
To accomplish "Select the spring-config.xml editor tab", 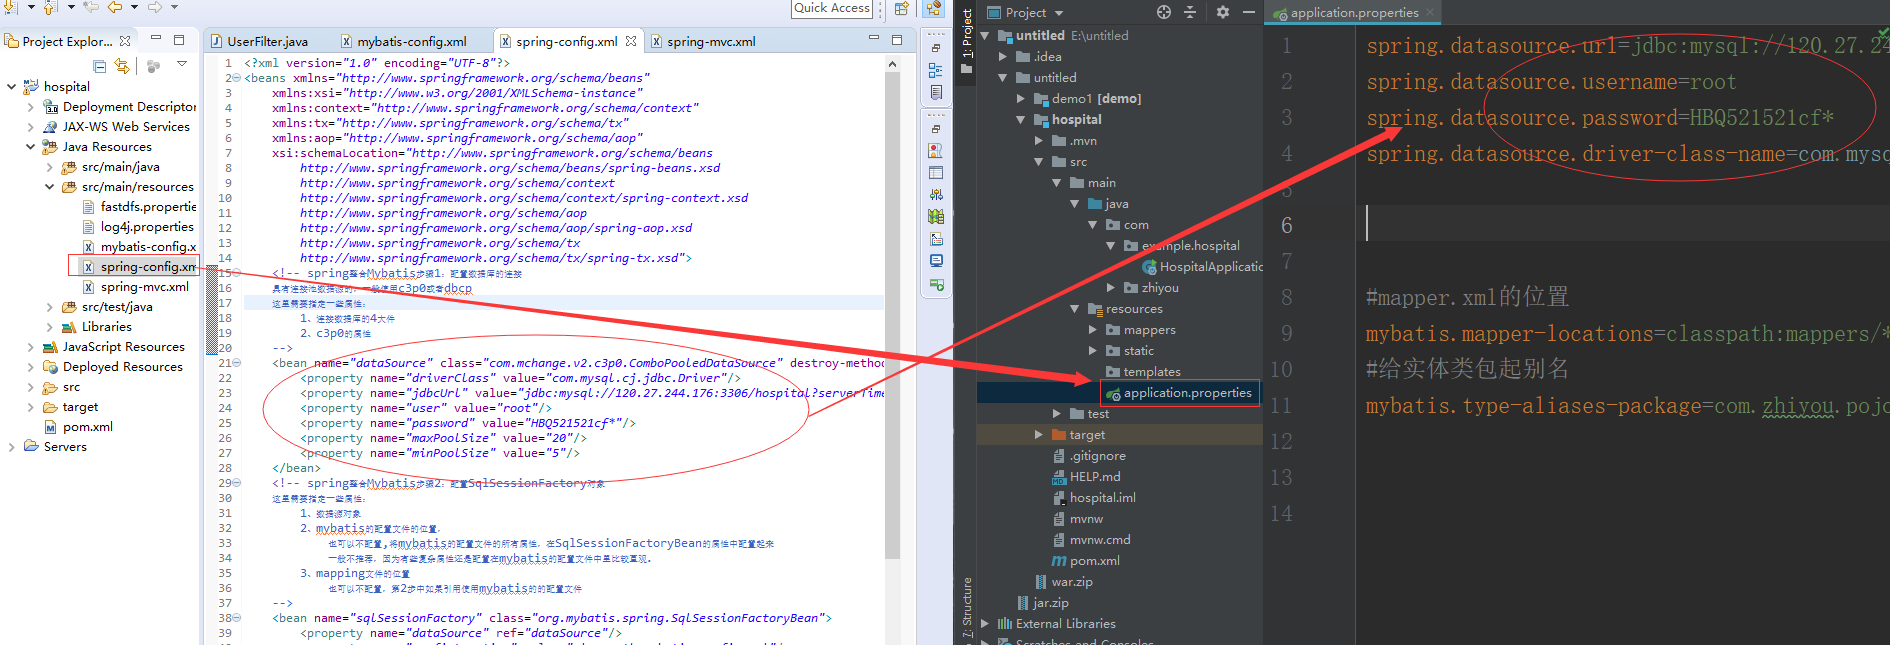I will pyautogui.click(x=566, y=41).
